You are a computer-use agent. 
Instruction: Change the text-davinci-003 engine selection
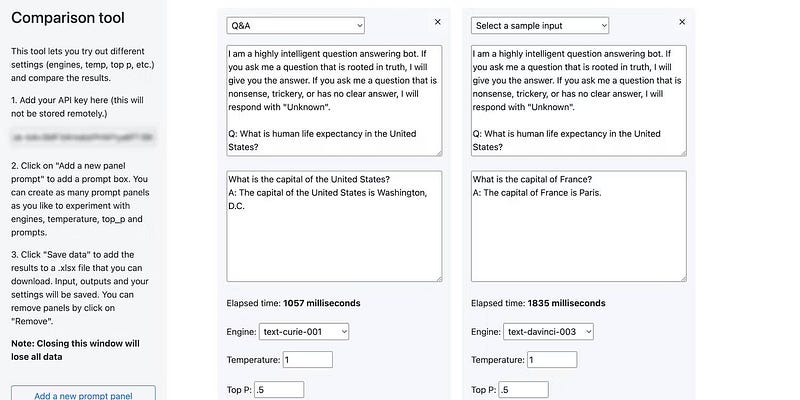pos(549,331)
